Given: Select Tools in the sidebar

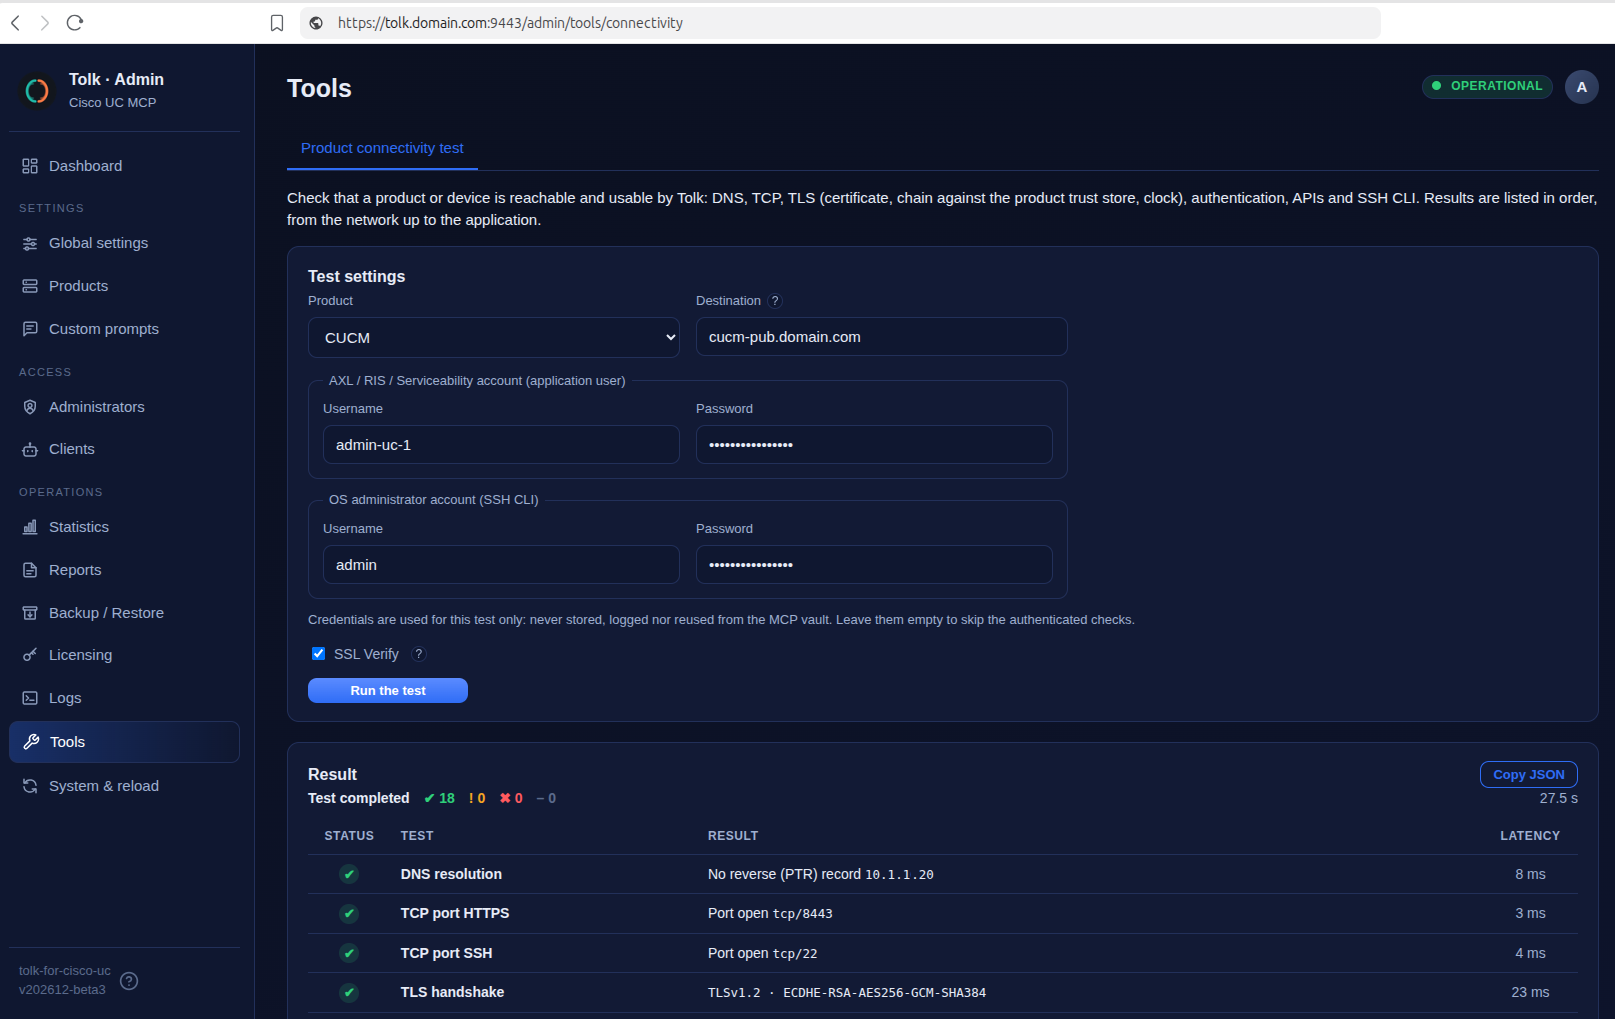Looking at the screenshot, I should [124, 742].
